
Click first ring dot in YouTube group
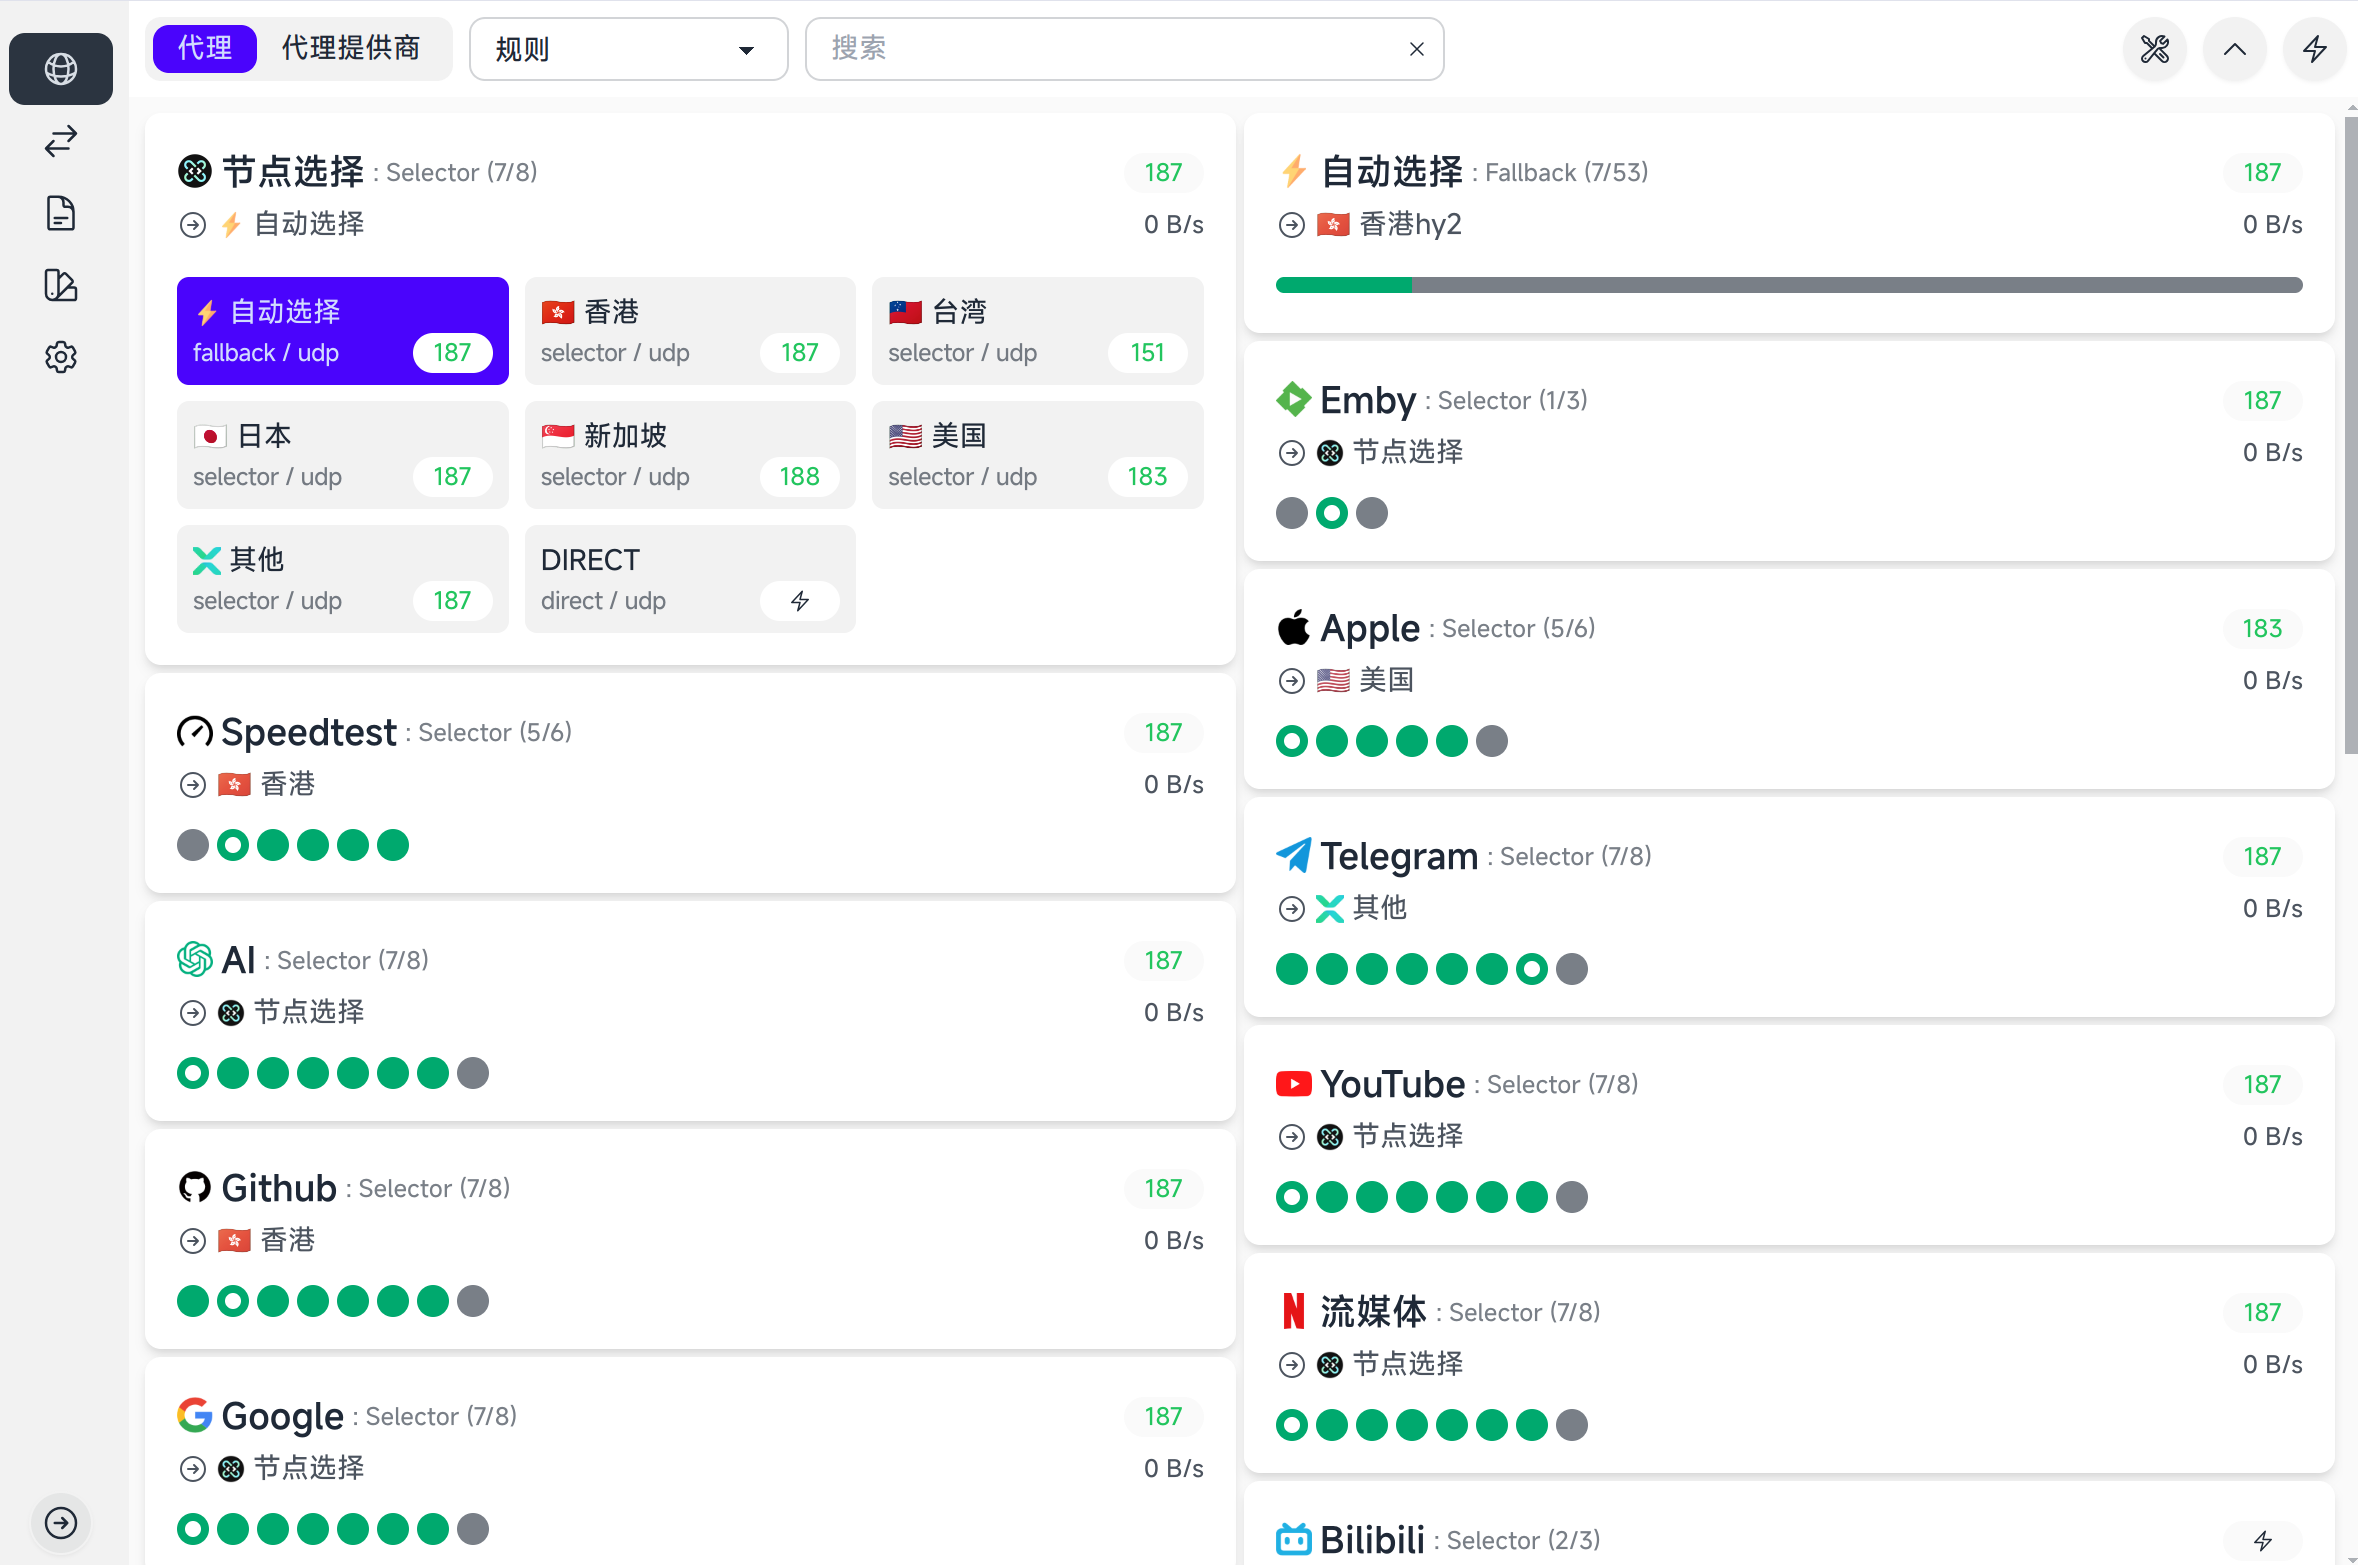click(x=1292, y=1197)
